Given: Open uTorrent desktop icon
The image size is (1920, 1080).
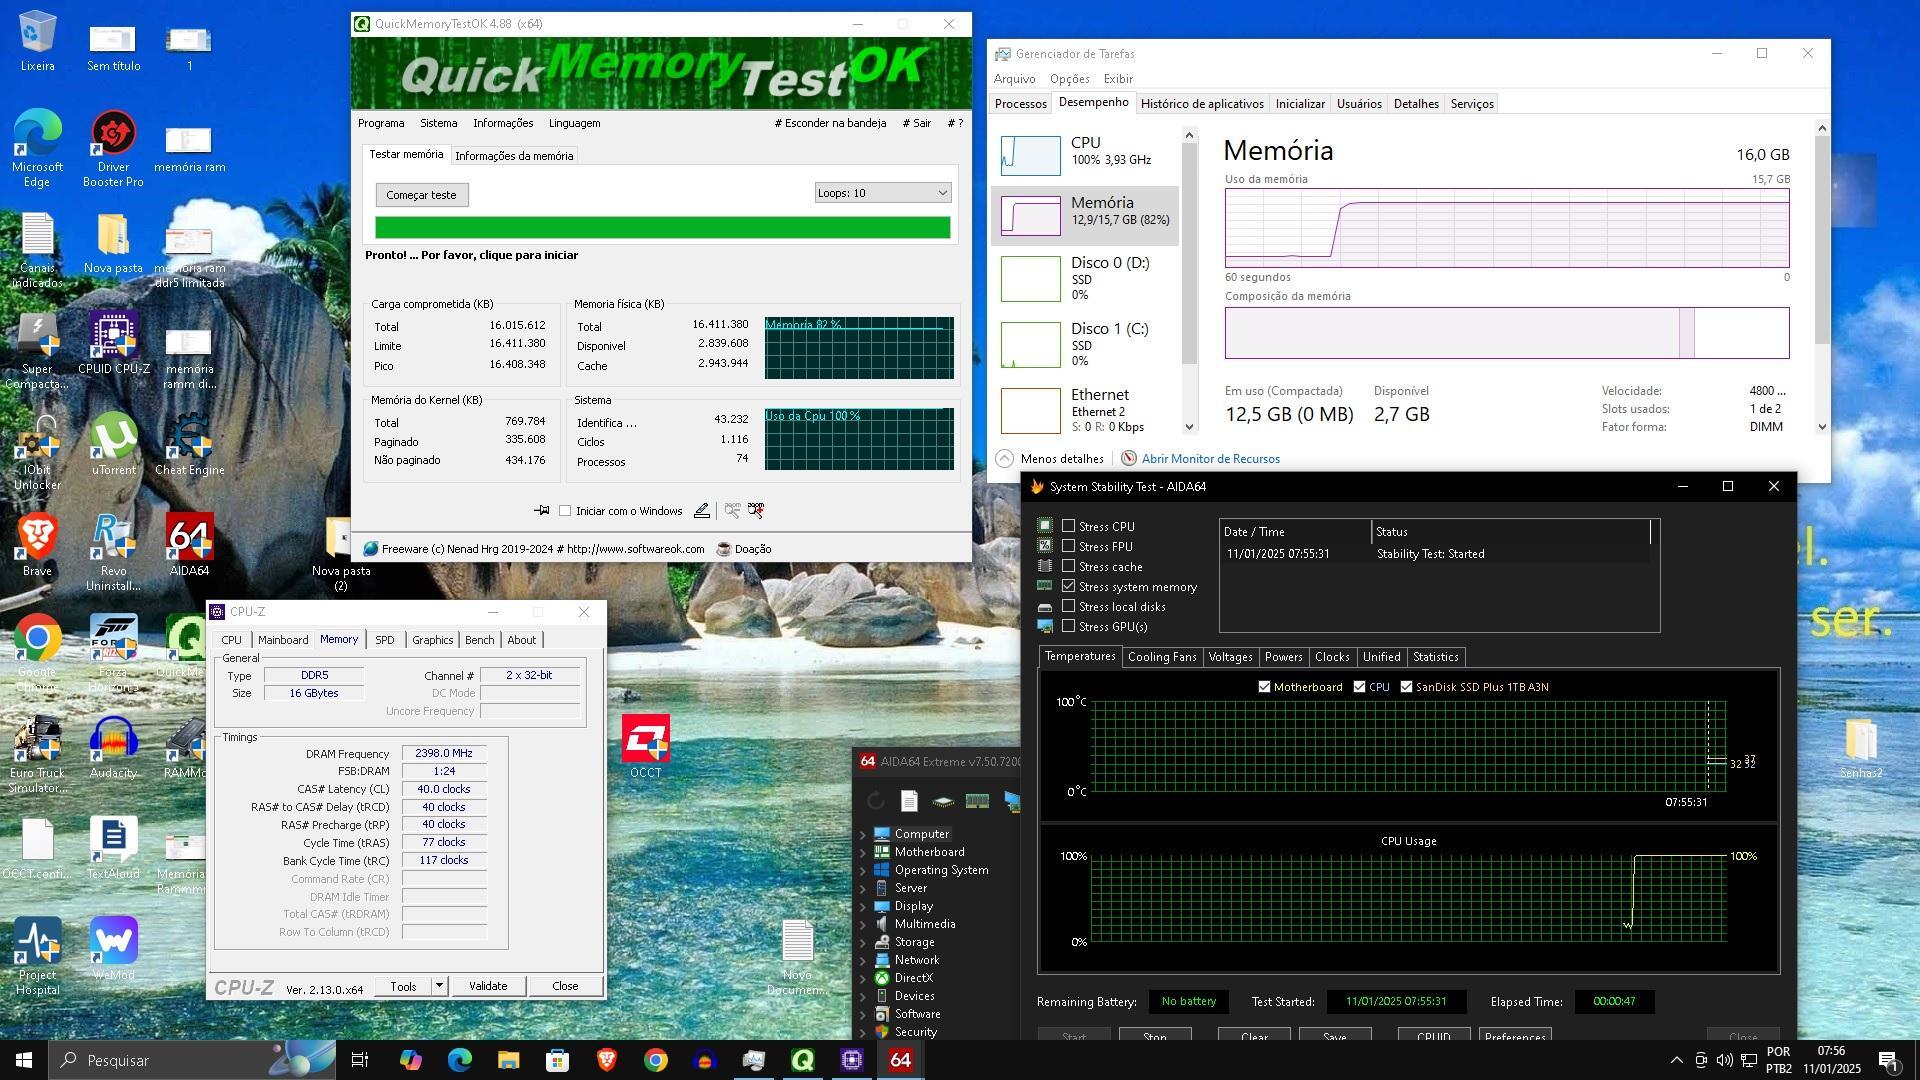Looking at the screenshot, I should pos(113,445).
